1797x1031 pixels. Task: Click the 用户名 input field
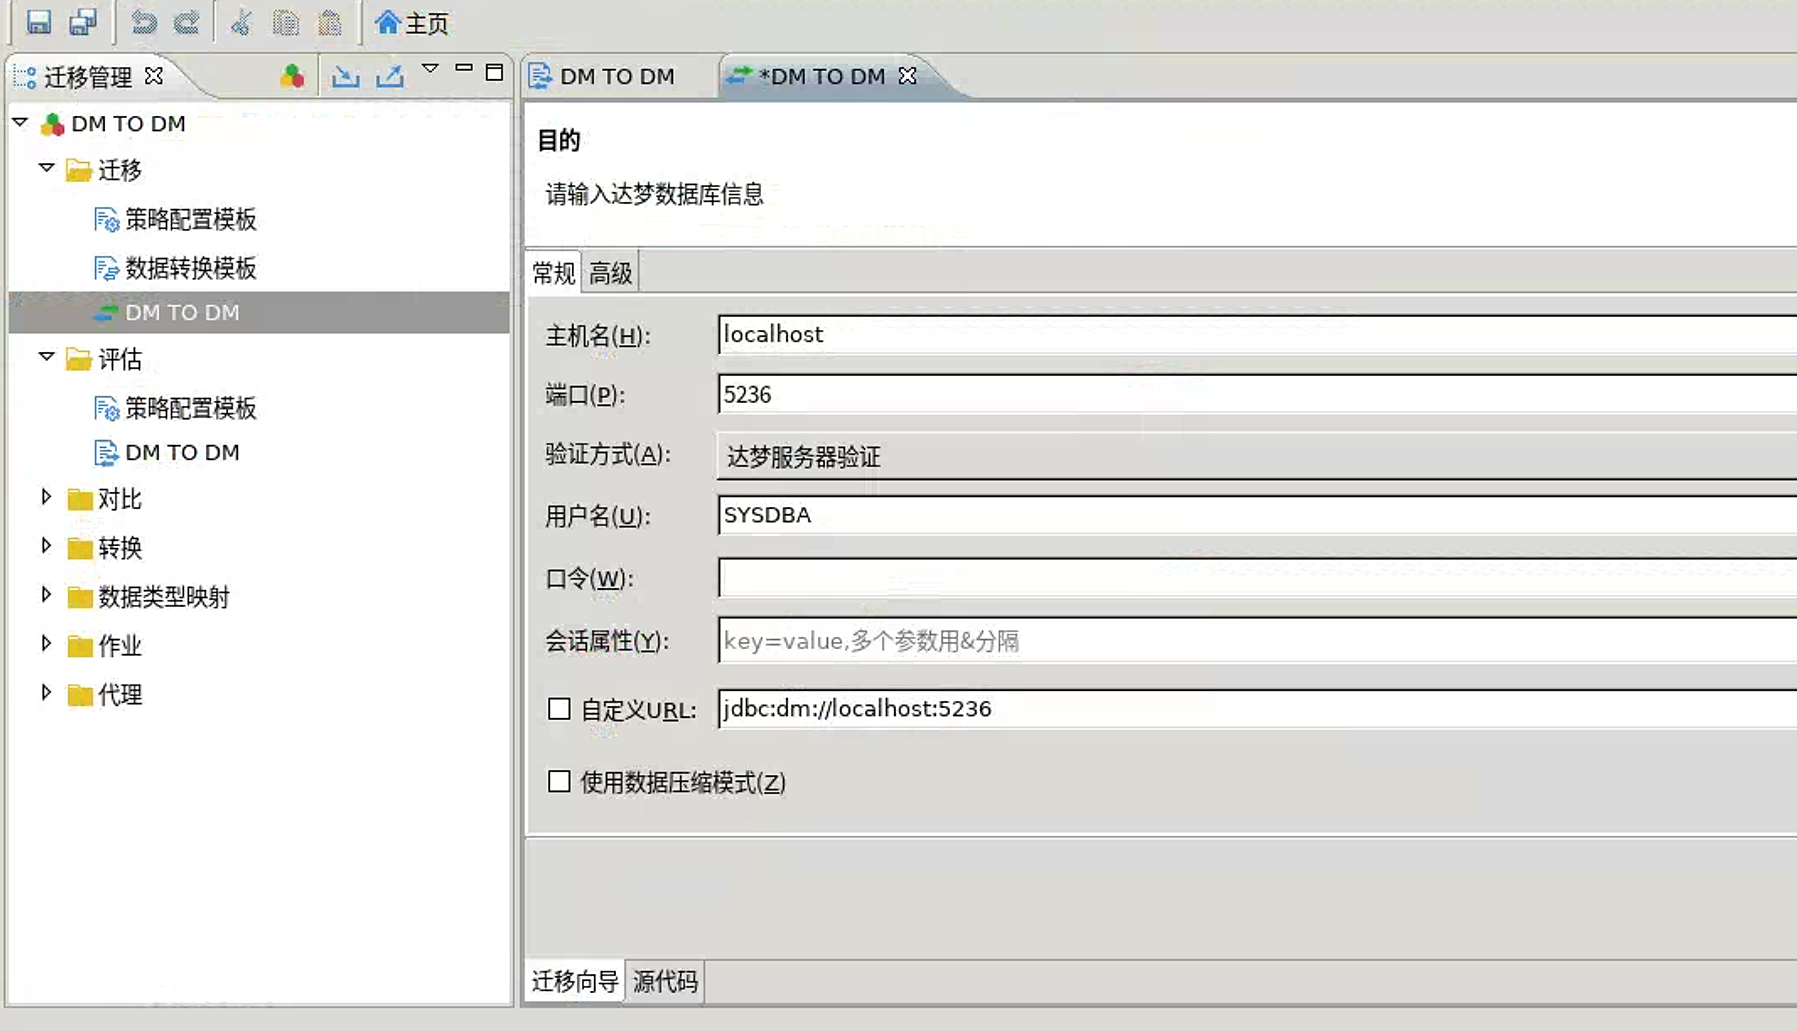point(1257,515)
